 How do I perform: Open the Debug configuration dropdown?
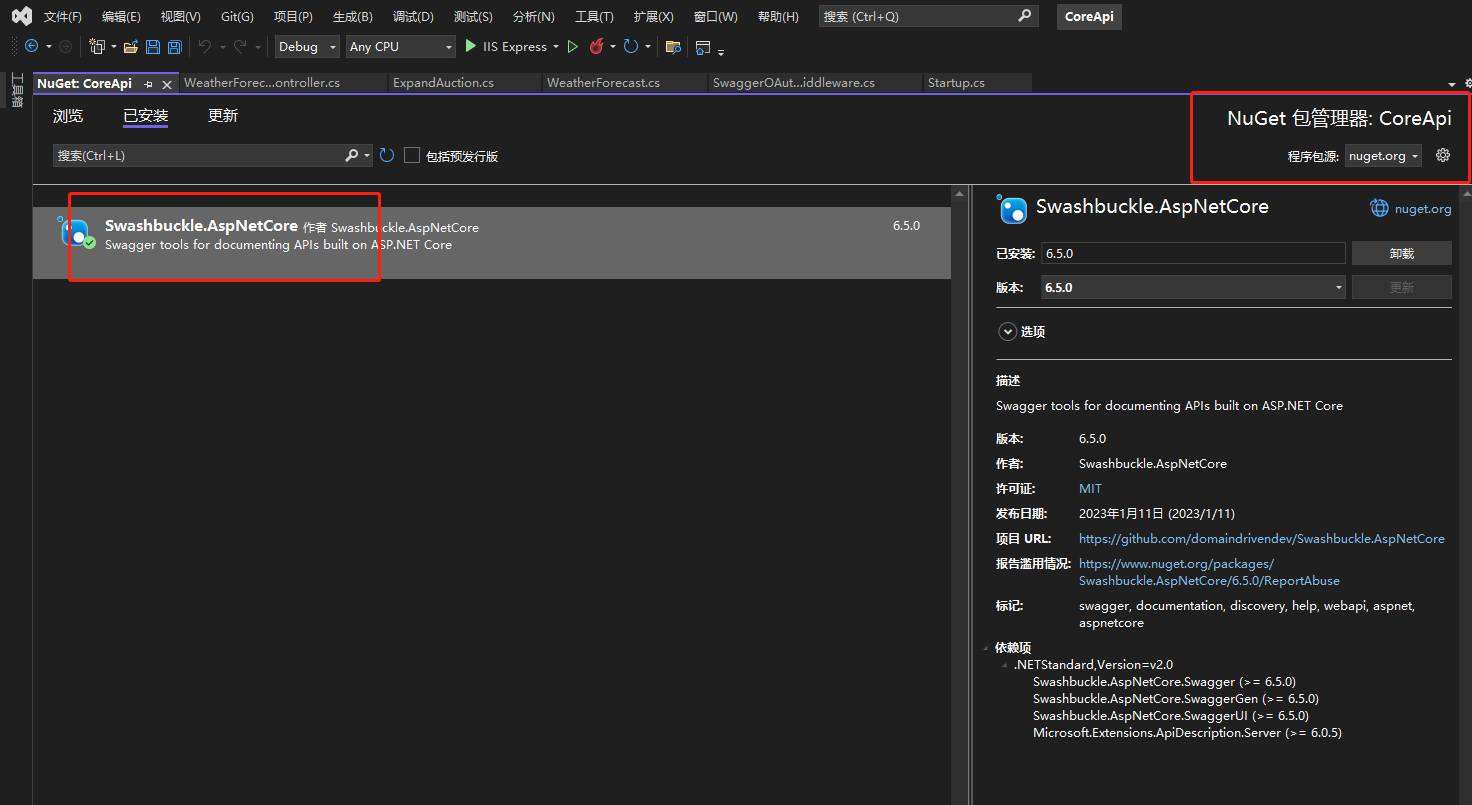307,46
